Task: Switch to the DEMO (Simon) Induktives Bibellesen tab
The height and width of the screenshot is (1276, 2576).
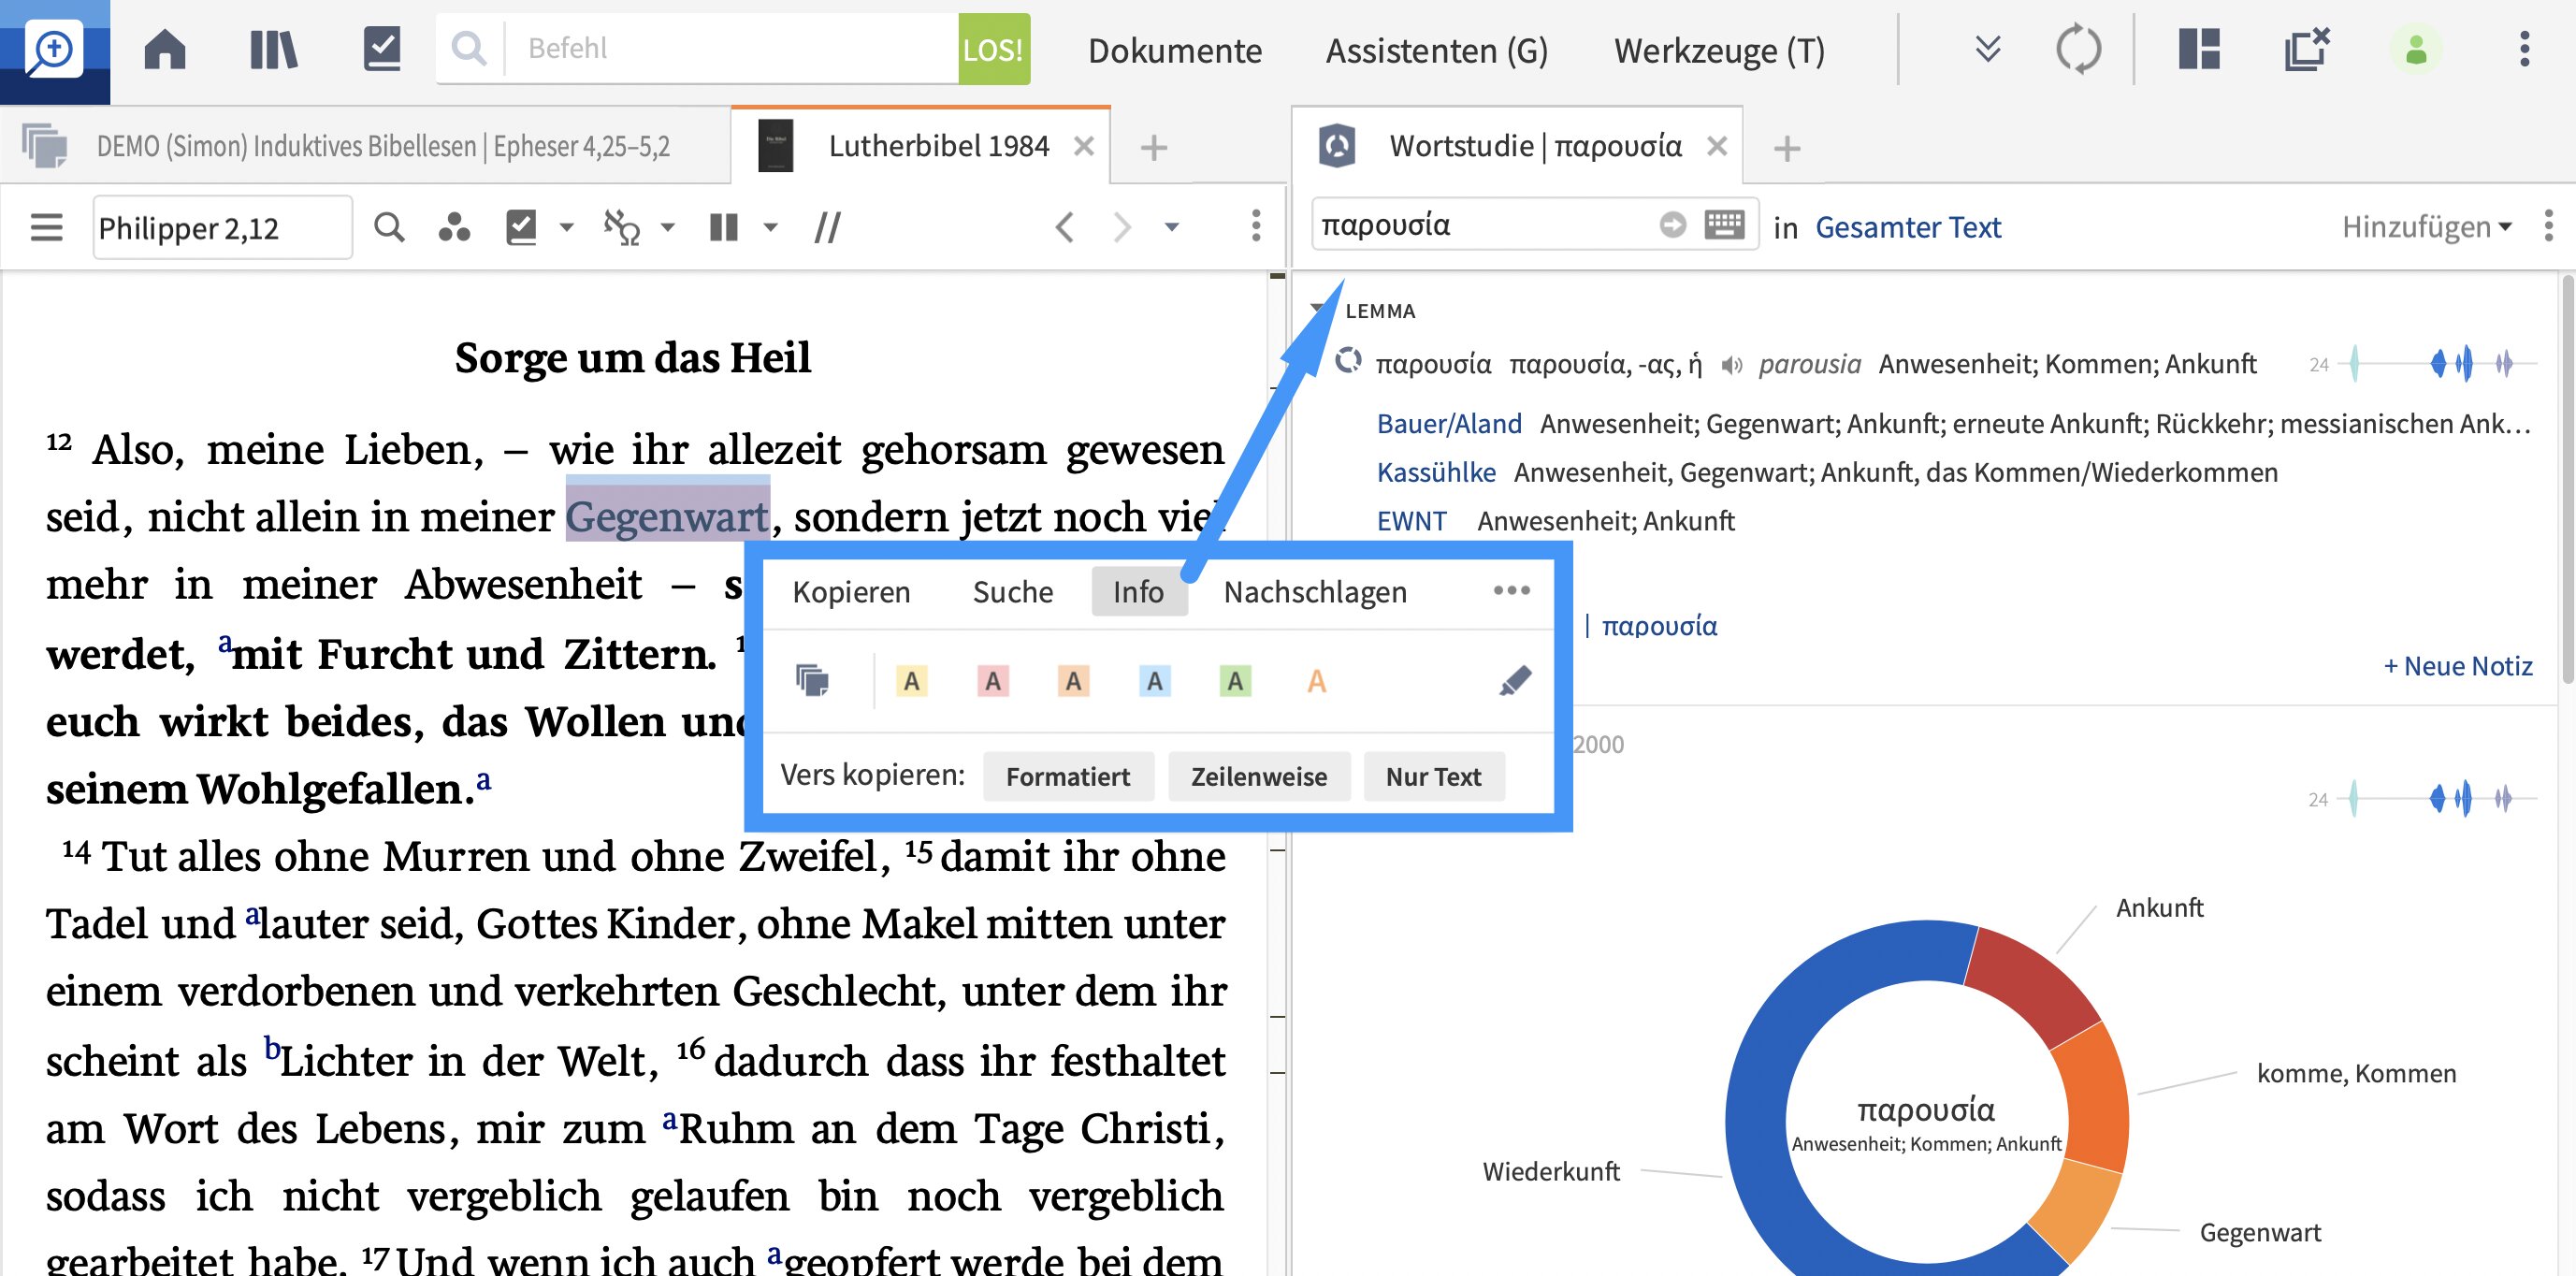Action: (x=383, y=147)
